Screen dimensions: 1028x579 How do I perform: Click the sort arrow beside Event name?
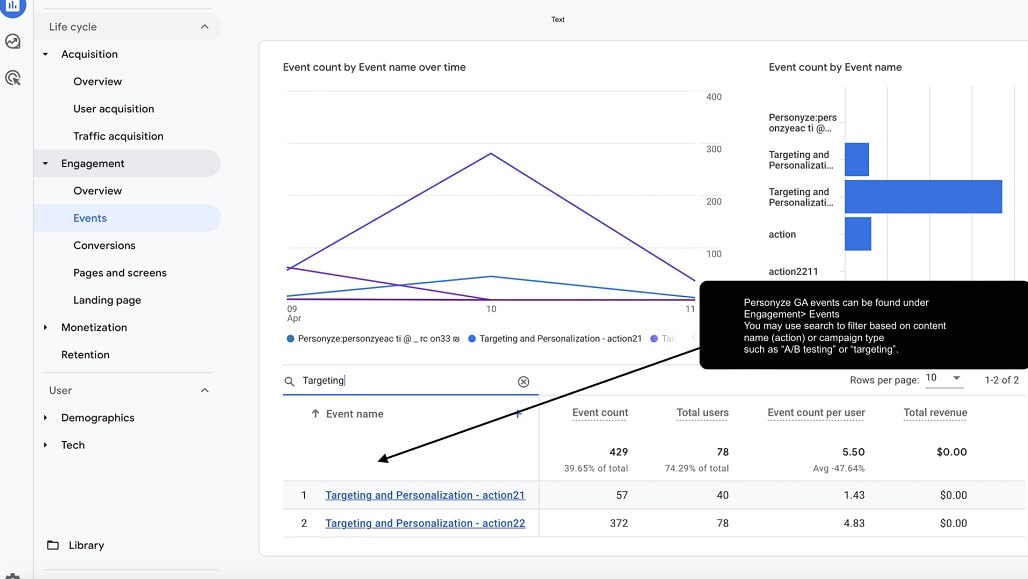click(x=315, y=414)
